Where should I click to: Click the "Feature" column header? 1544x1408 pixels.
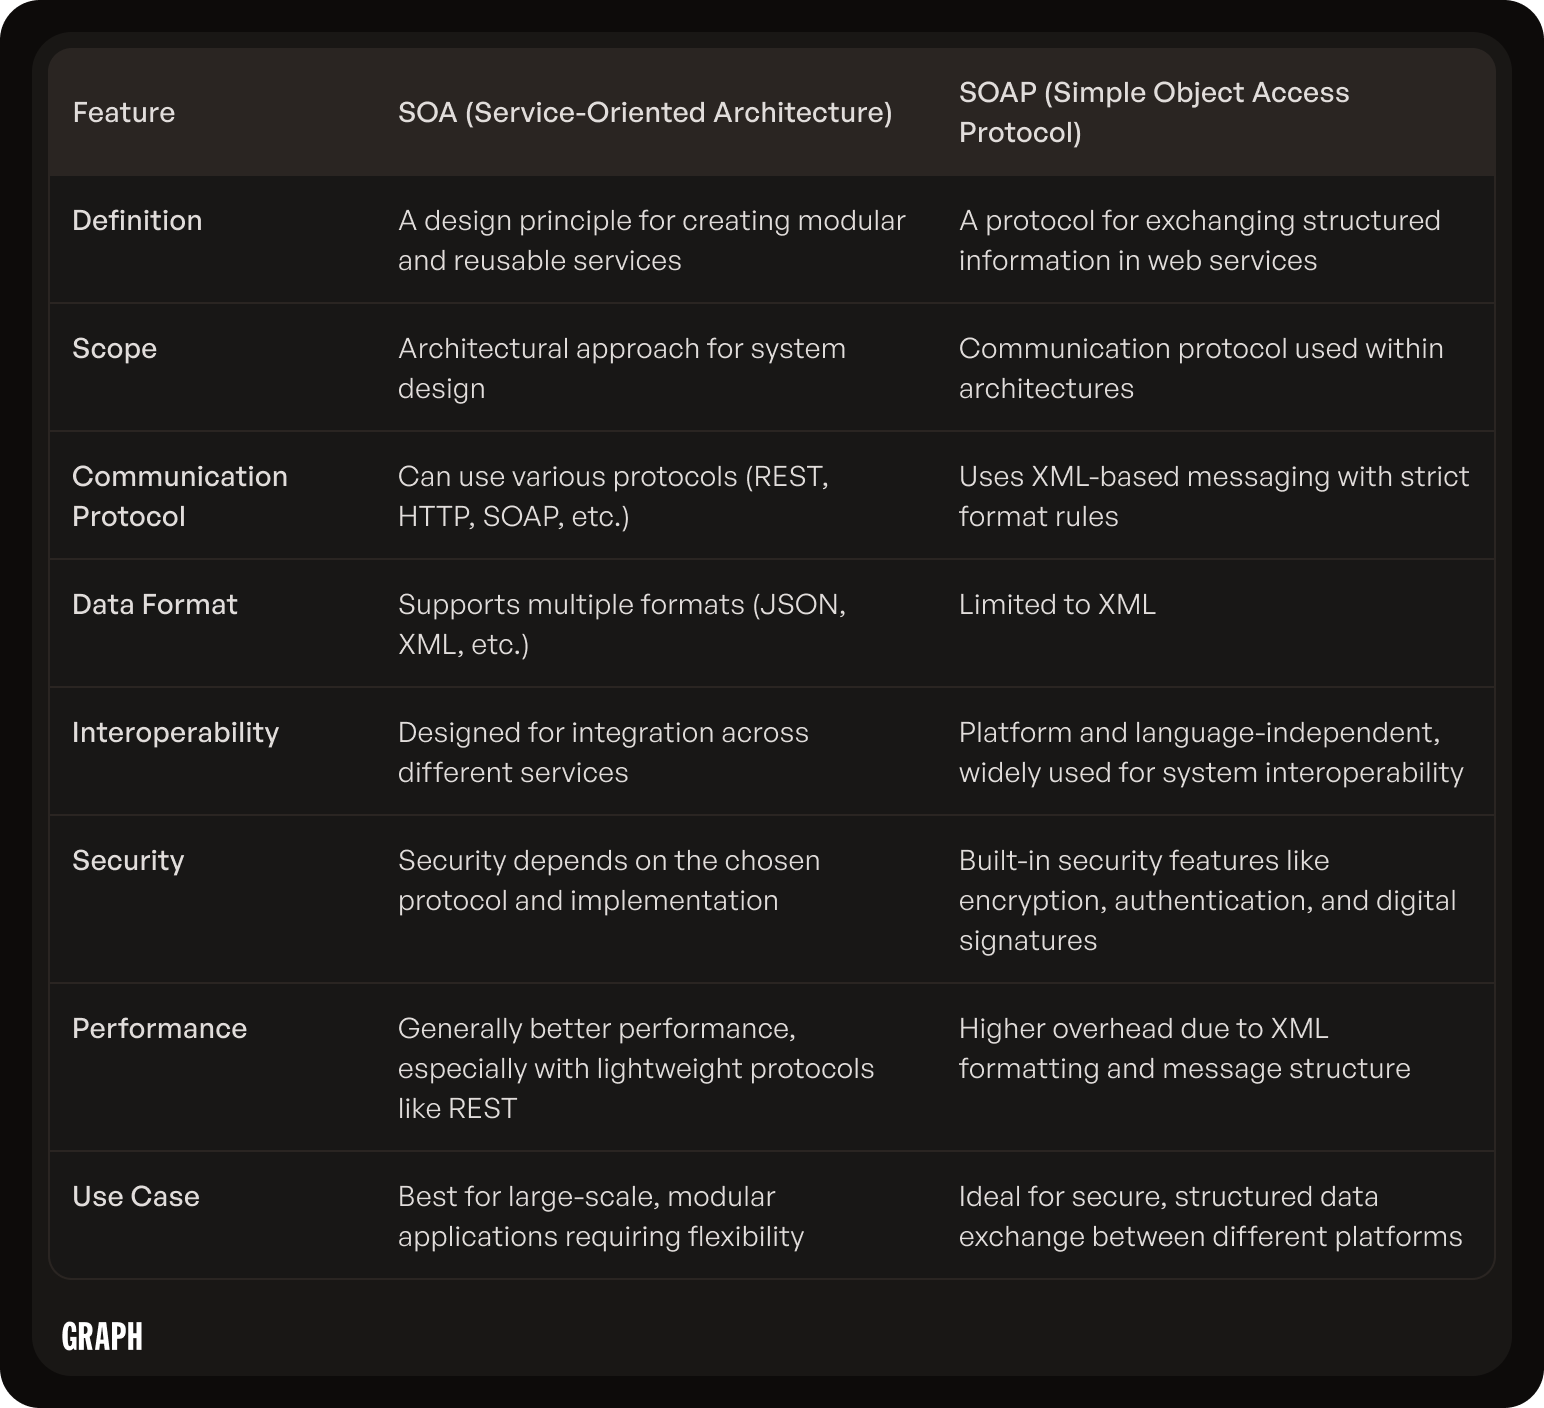coord(124,112)
